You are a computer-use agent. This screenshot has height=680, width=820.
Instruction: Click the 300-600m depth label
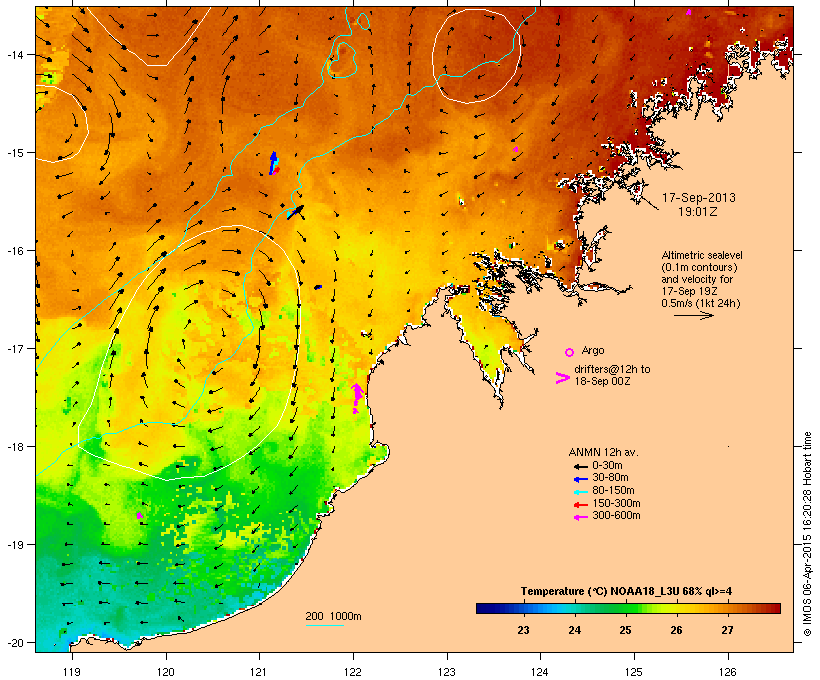click(616, 516)
